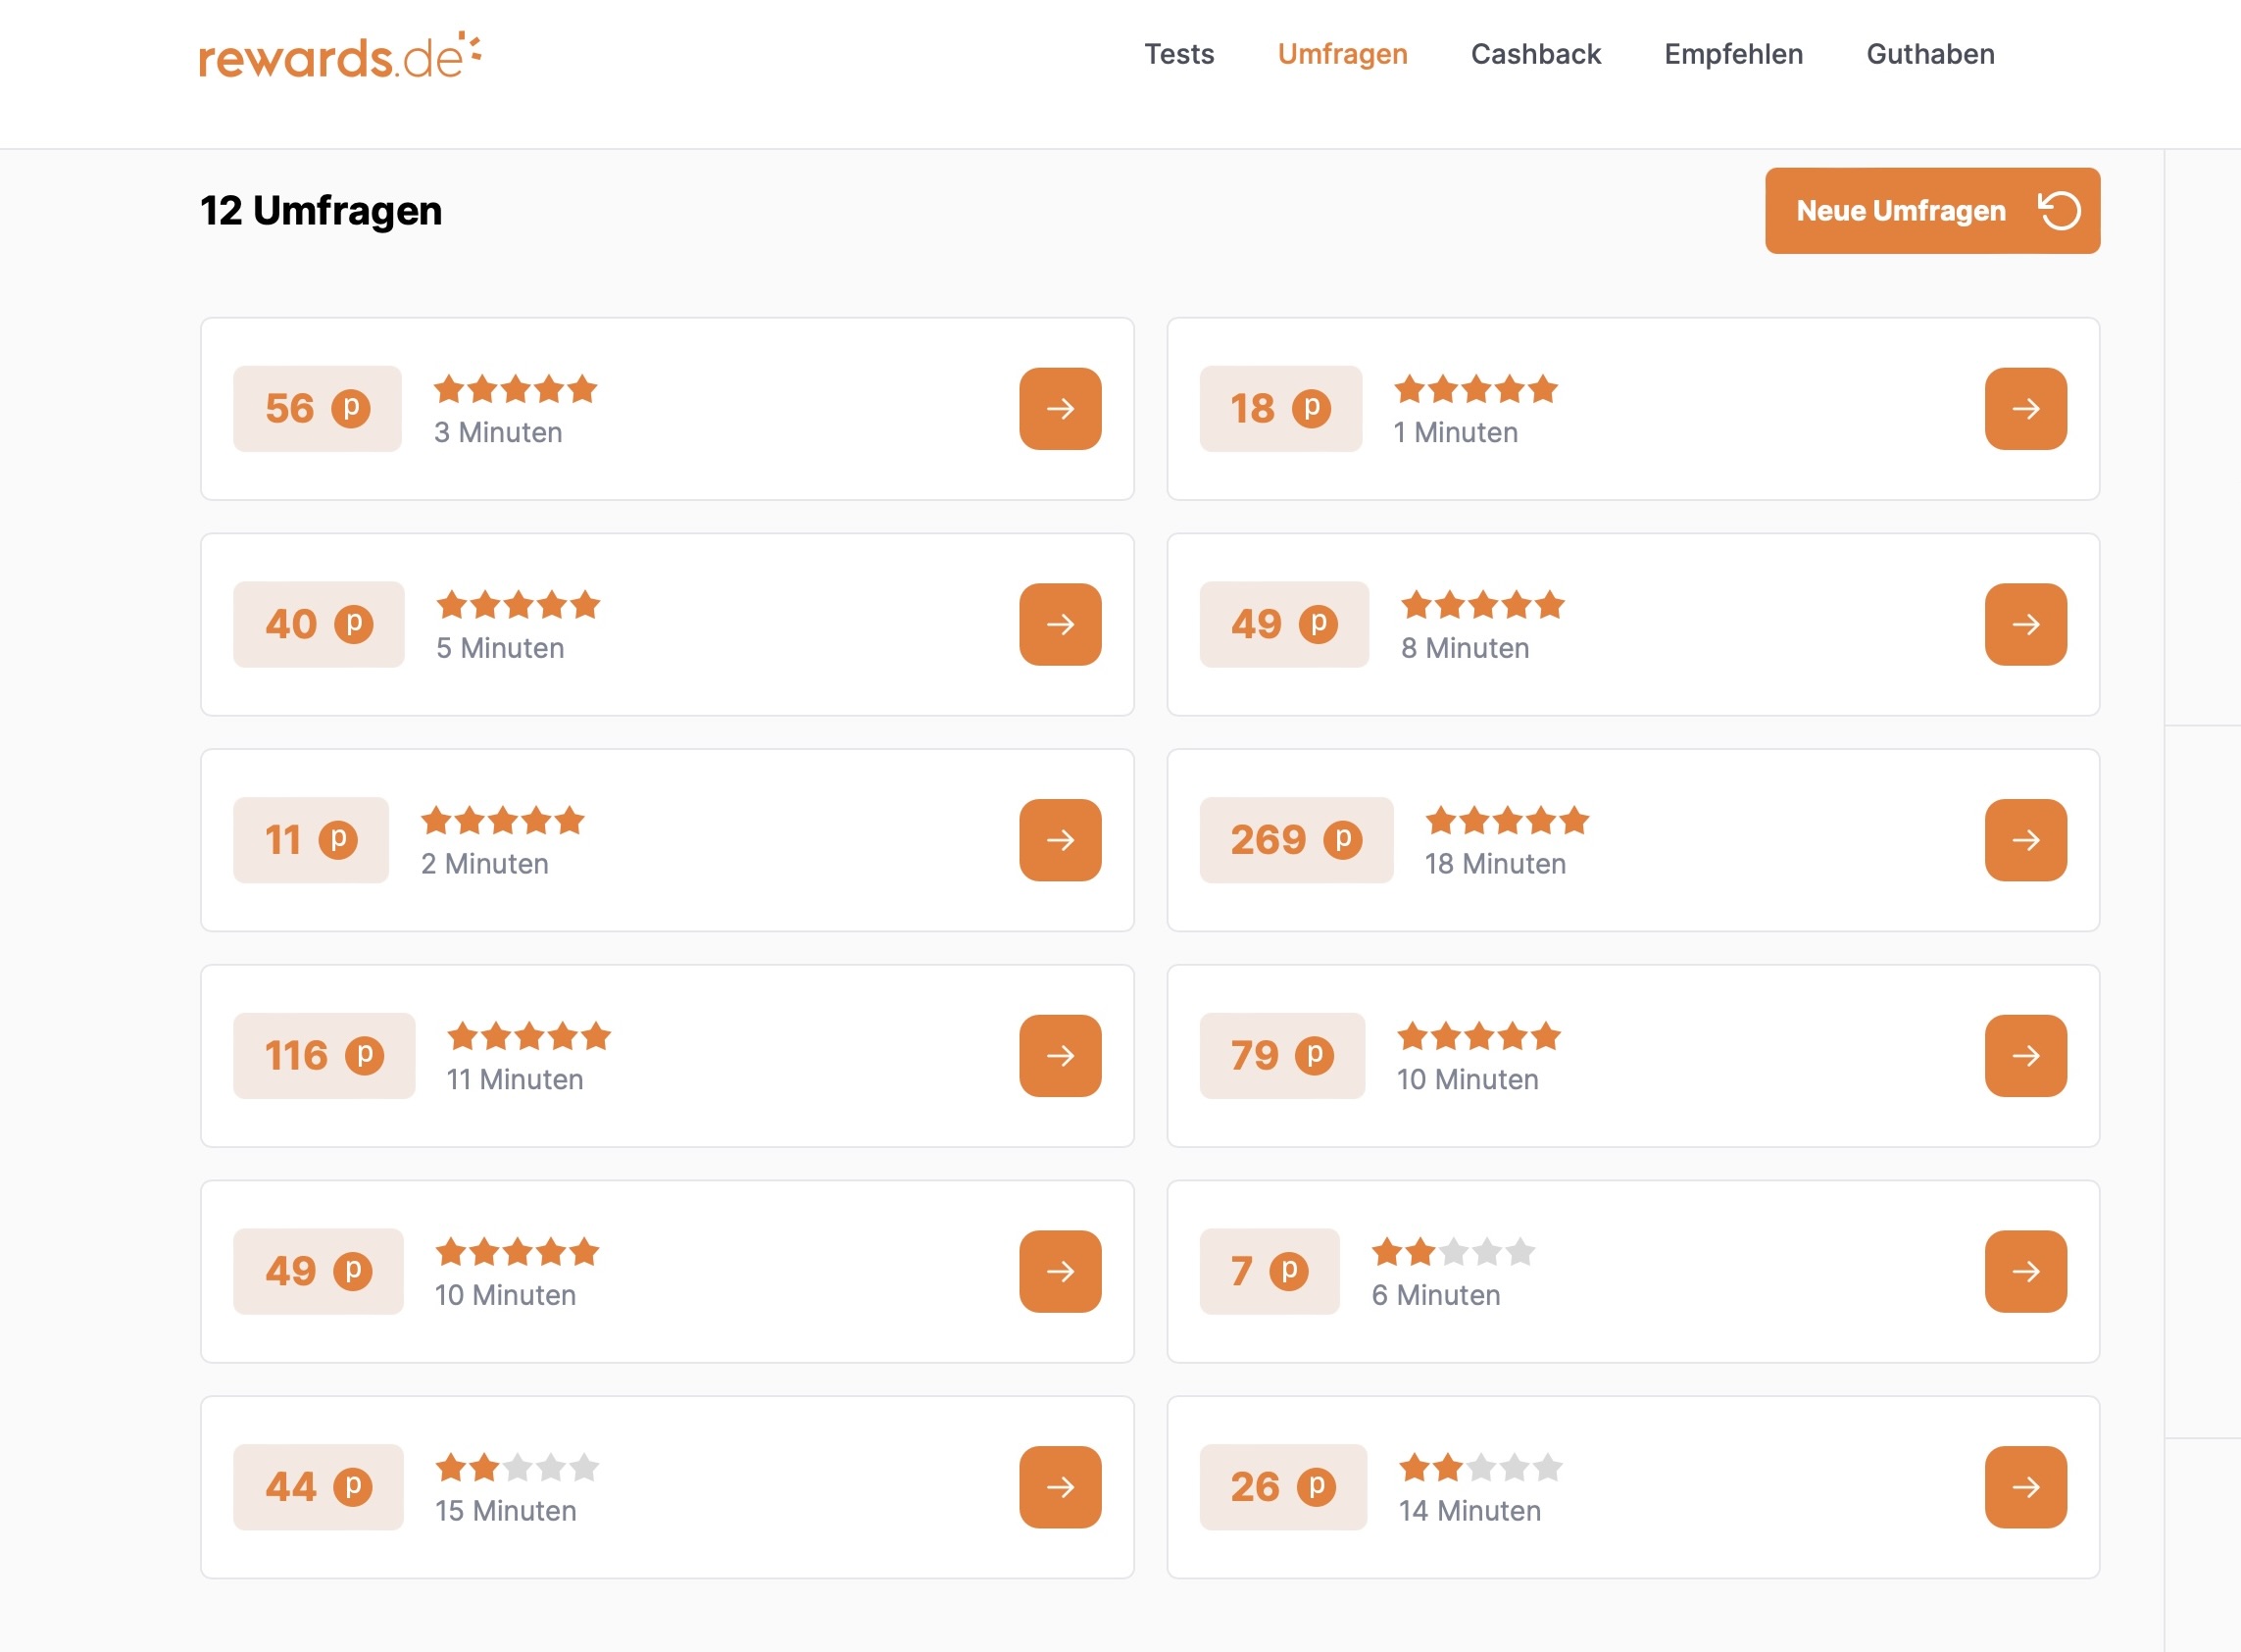This screenshot has height=1652, width=2241.
Task: Start the 49 points 10 Minuten survey arrow
Action: (x=1060, y=1271)
